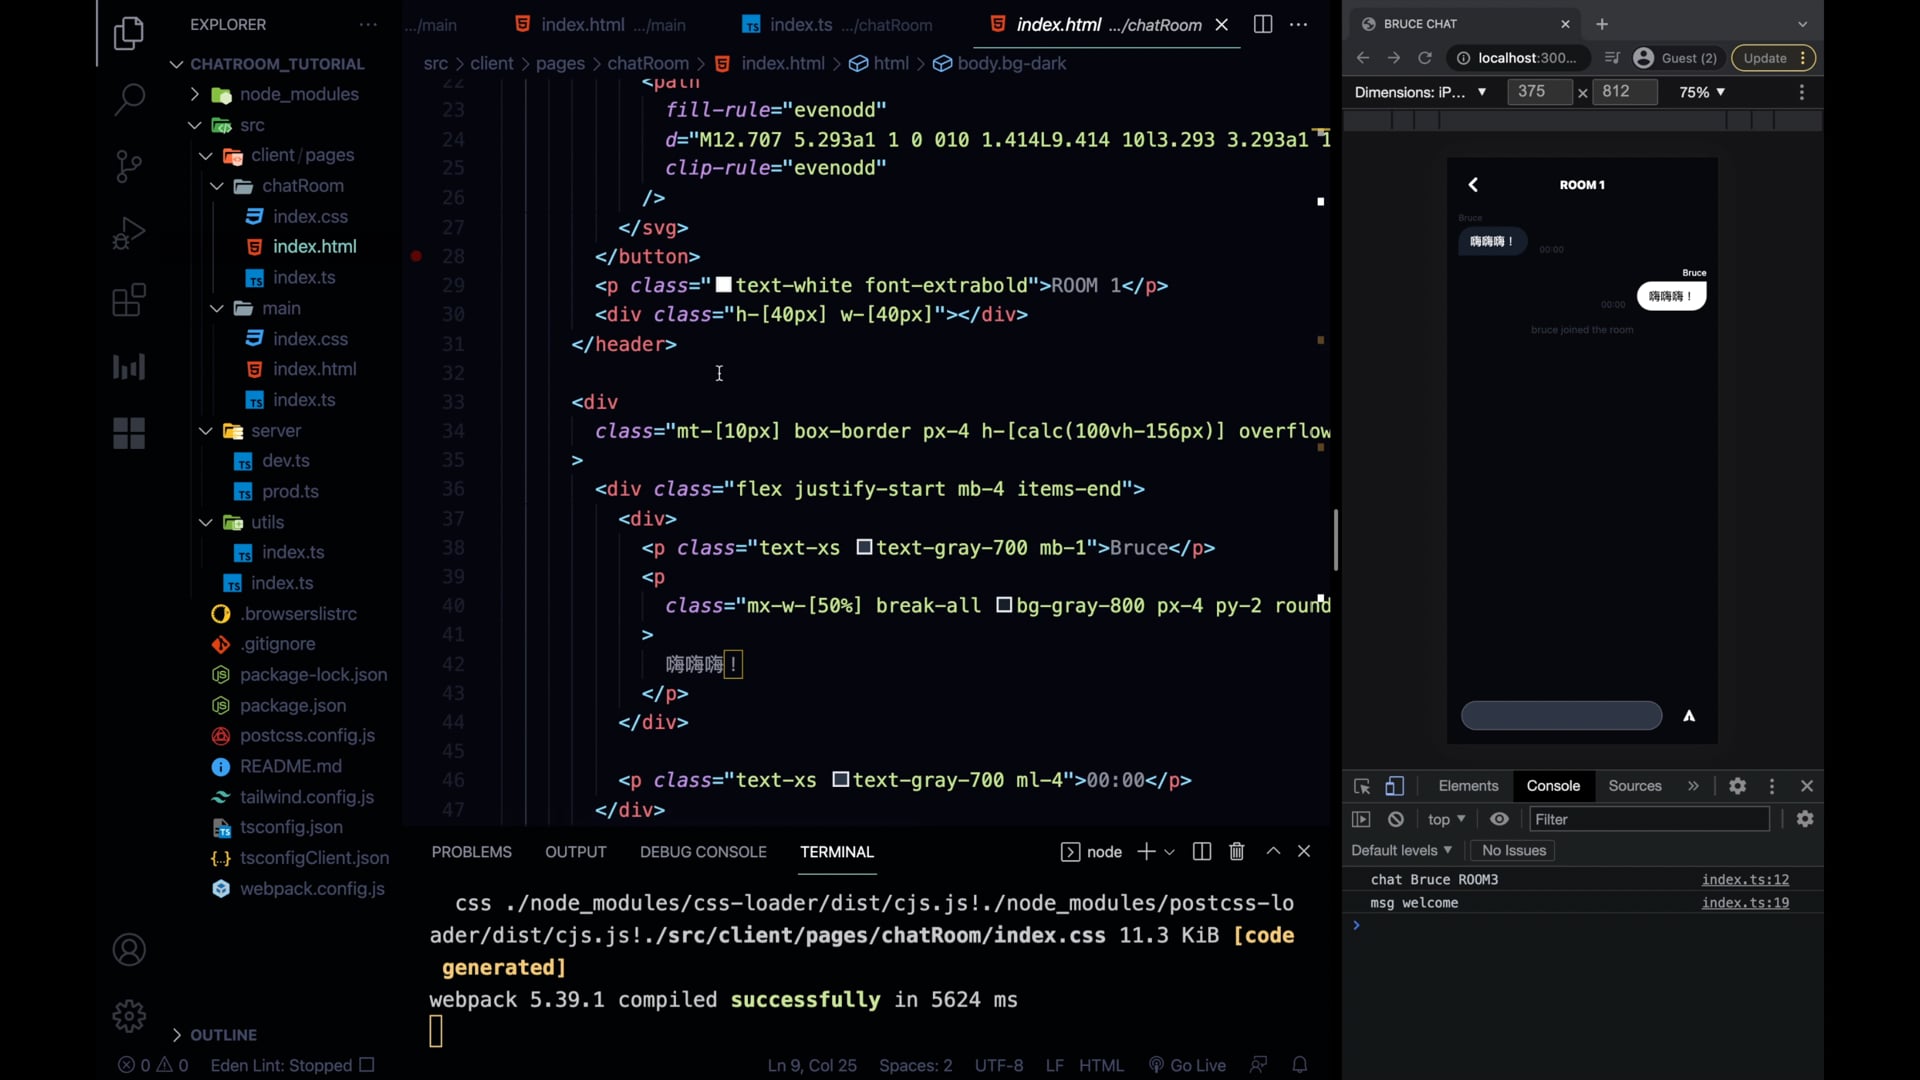Select the Source Control icon
Screen dimensions: 1920x1080
(x=130, y=167)
